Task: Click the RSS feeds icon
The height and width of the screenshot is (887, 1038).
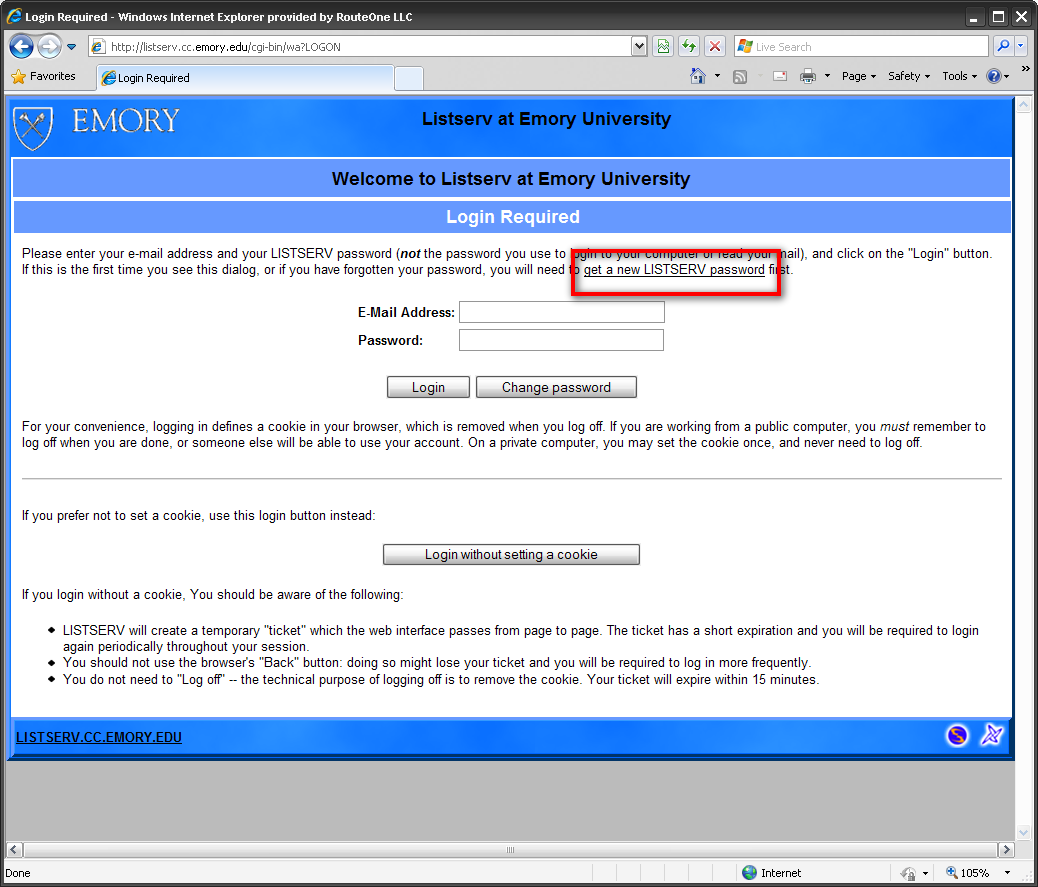Action: [740, 77]
